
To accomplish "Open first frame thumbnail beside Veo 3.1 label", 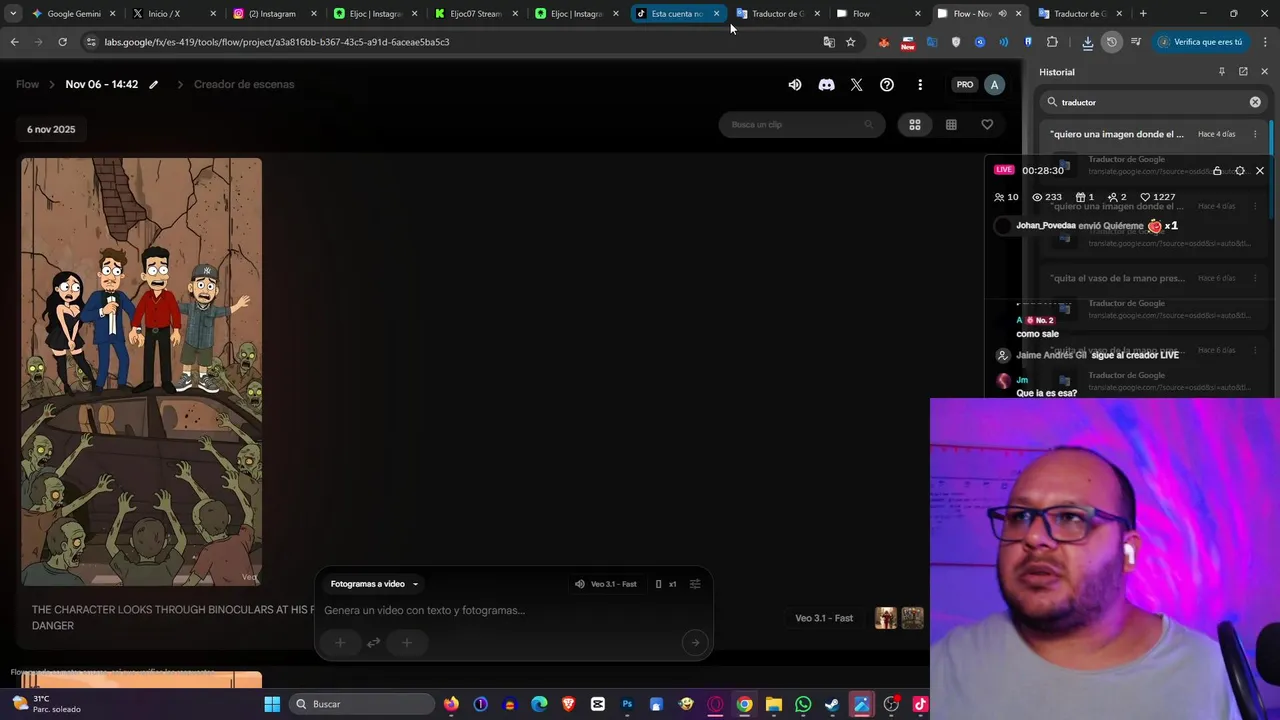I will [885, 618].
